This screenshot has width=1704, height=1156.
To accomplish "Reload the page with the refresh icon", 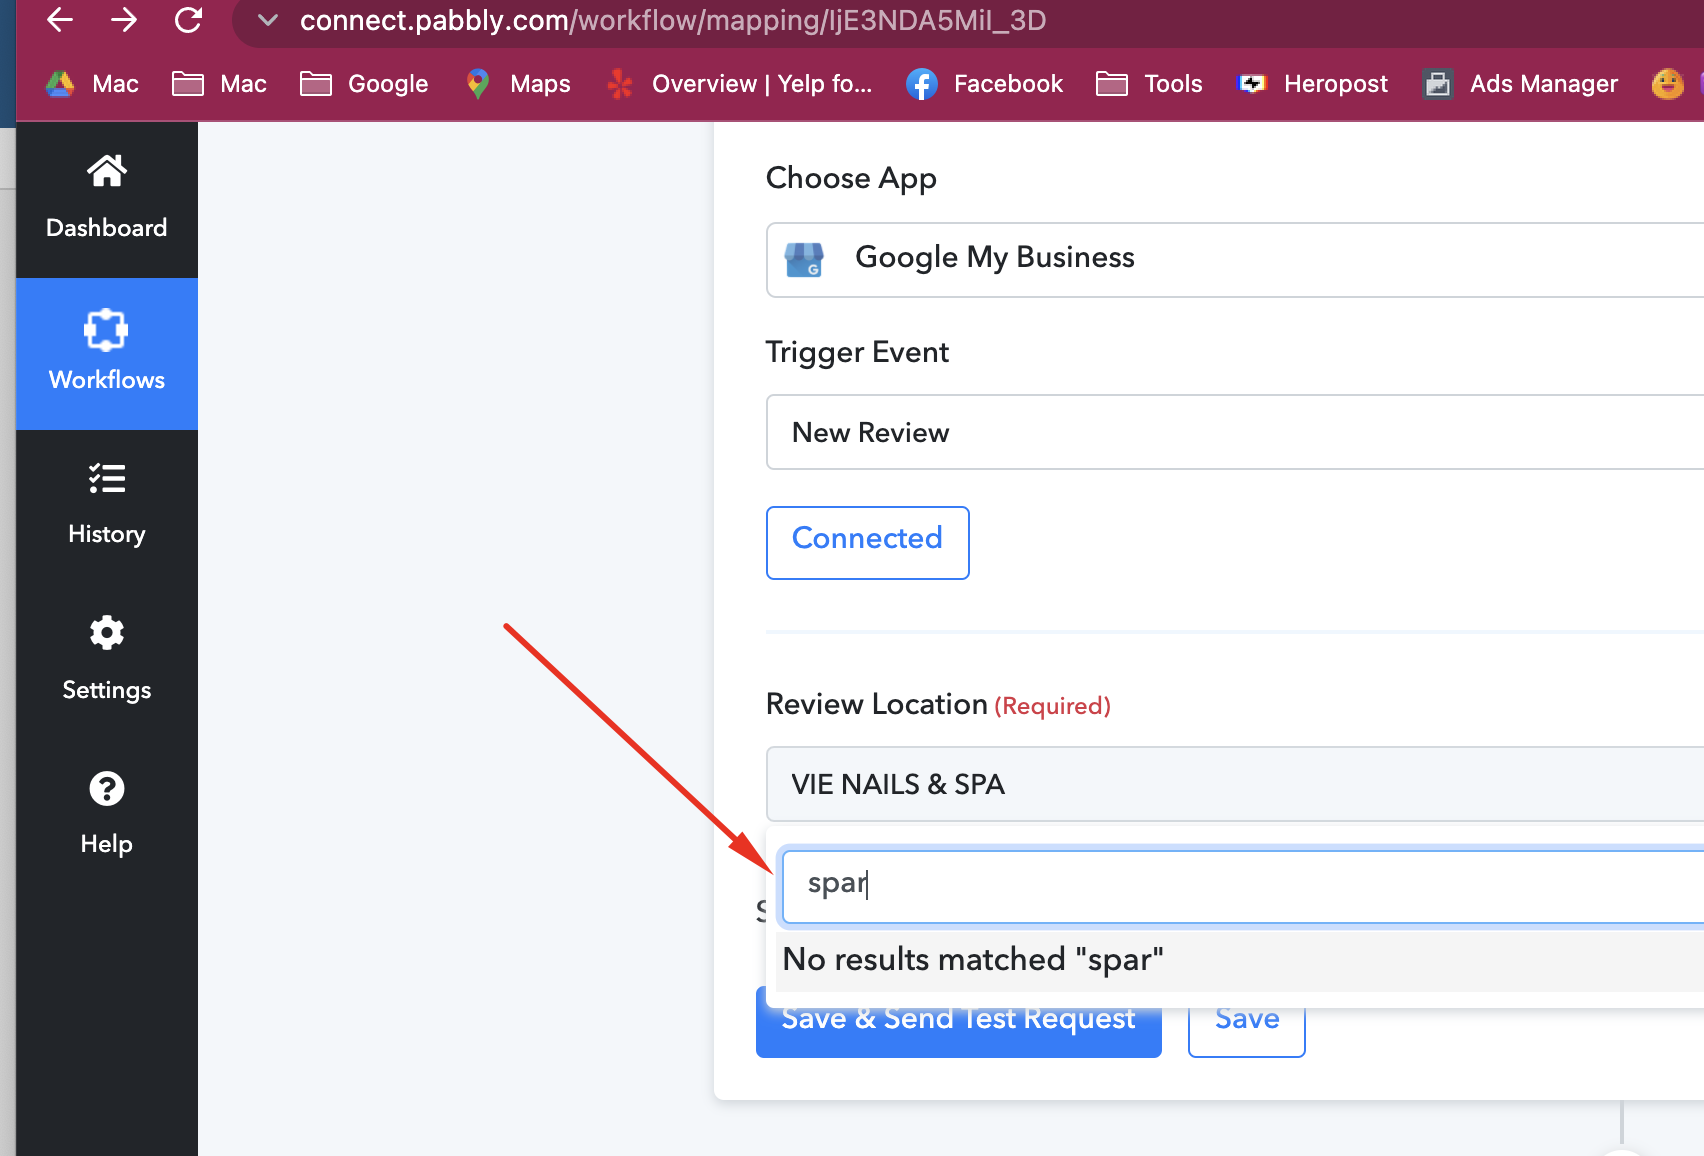I will pyautogui.click(x=188, y=20).
